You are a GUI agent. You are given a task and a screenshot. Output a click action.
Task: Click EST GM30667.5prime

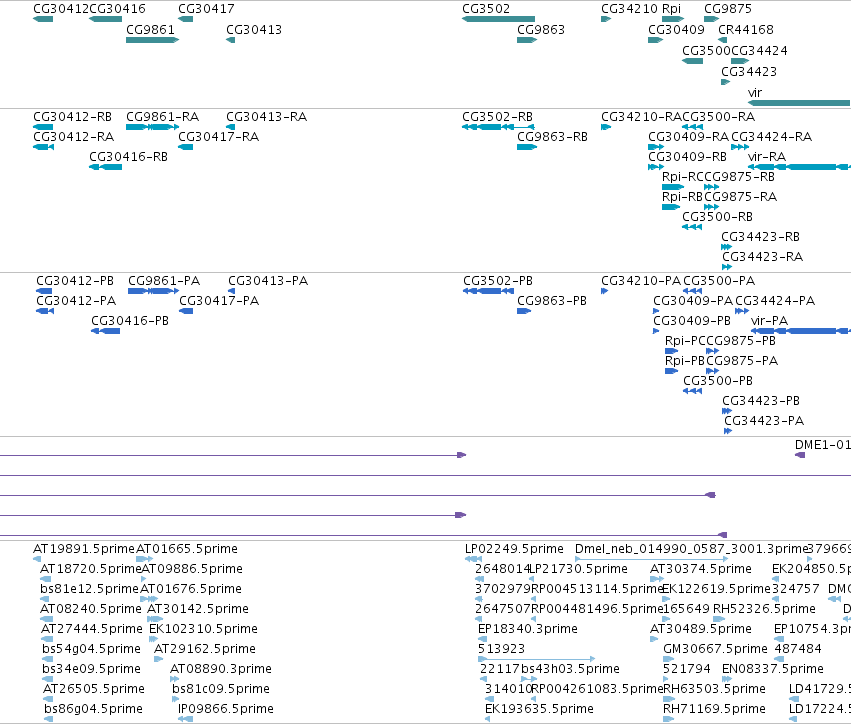[x=715, y=649]
